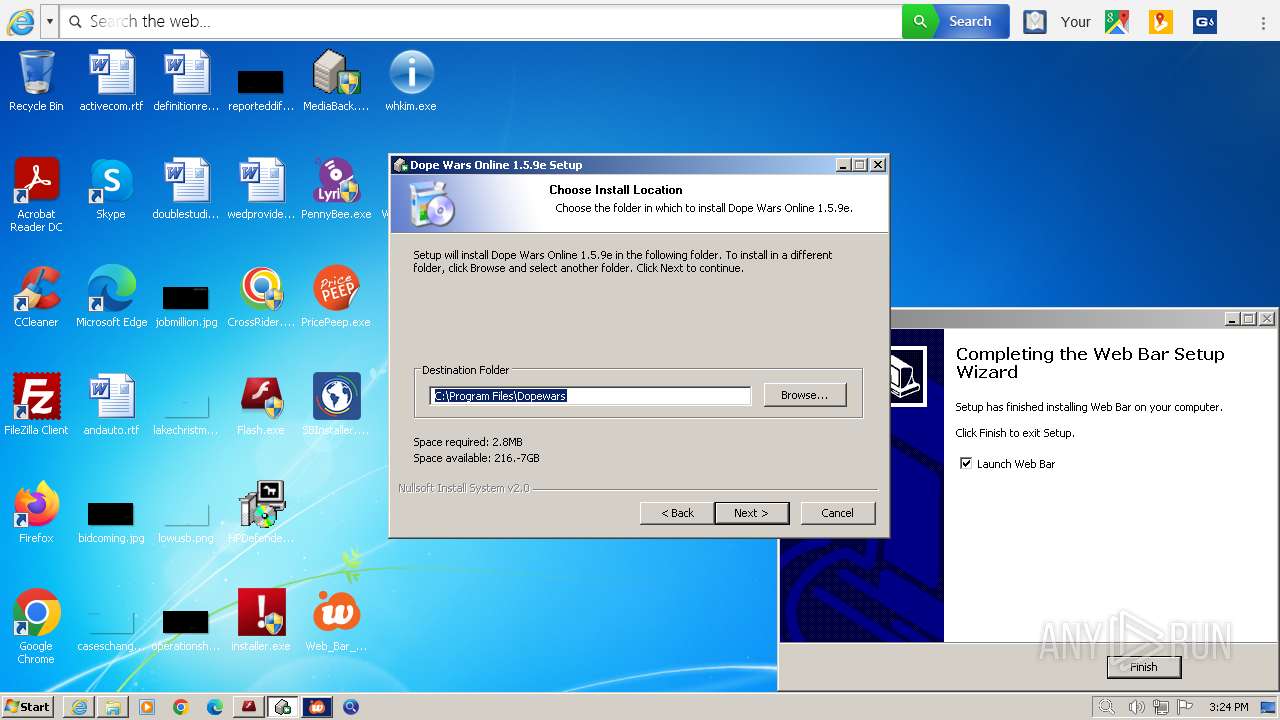This screenshot has width=1280, height=720.
Task: Launch the Google Chrome desktop shortcut
Action: (36, 627)
